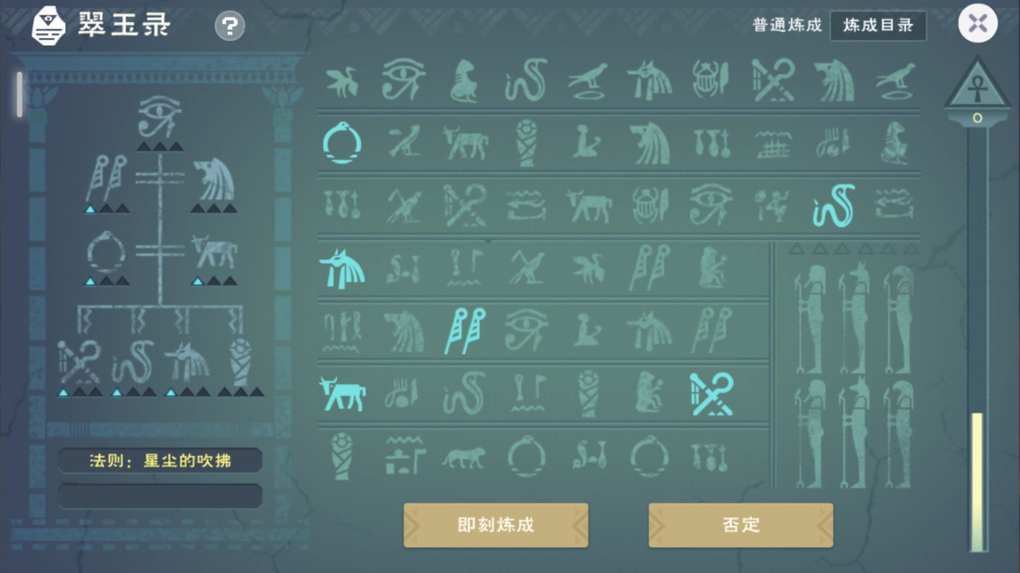Close the 翠玉录 screen with X

pyautogui.click(x=978, y=24)
